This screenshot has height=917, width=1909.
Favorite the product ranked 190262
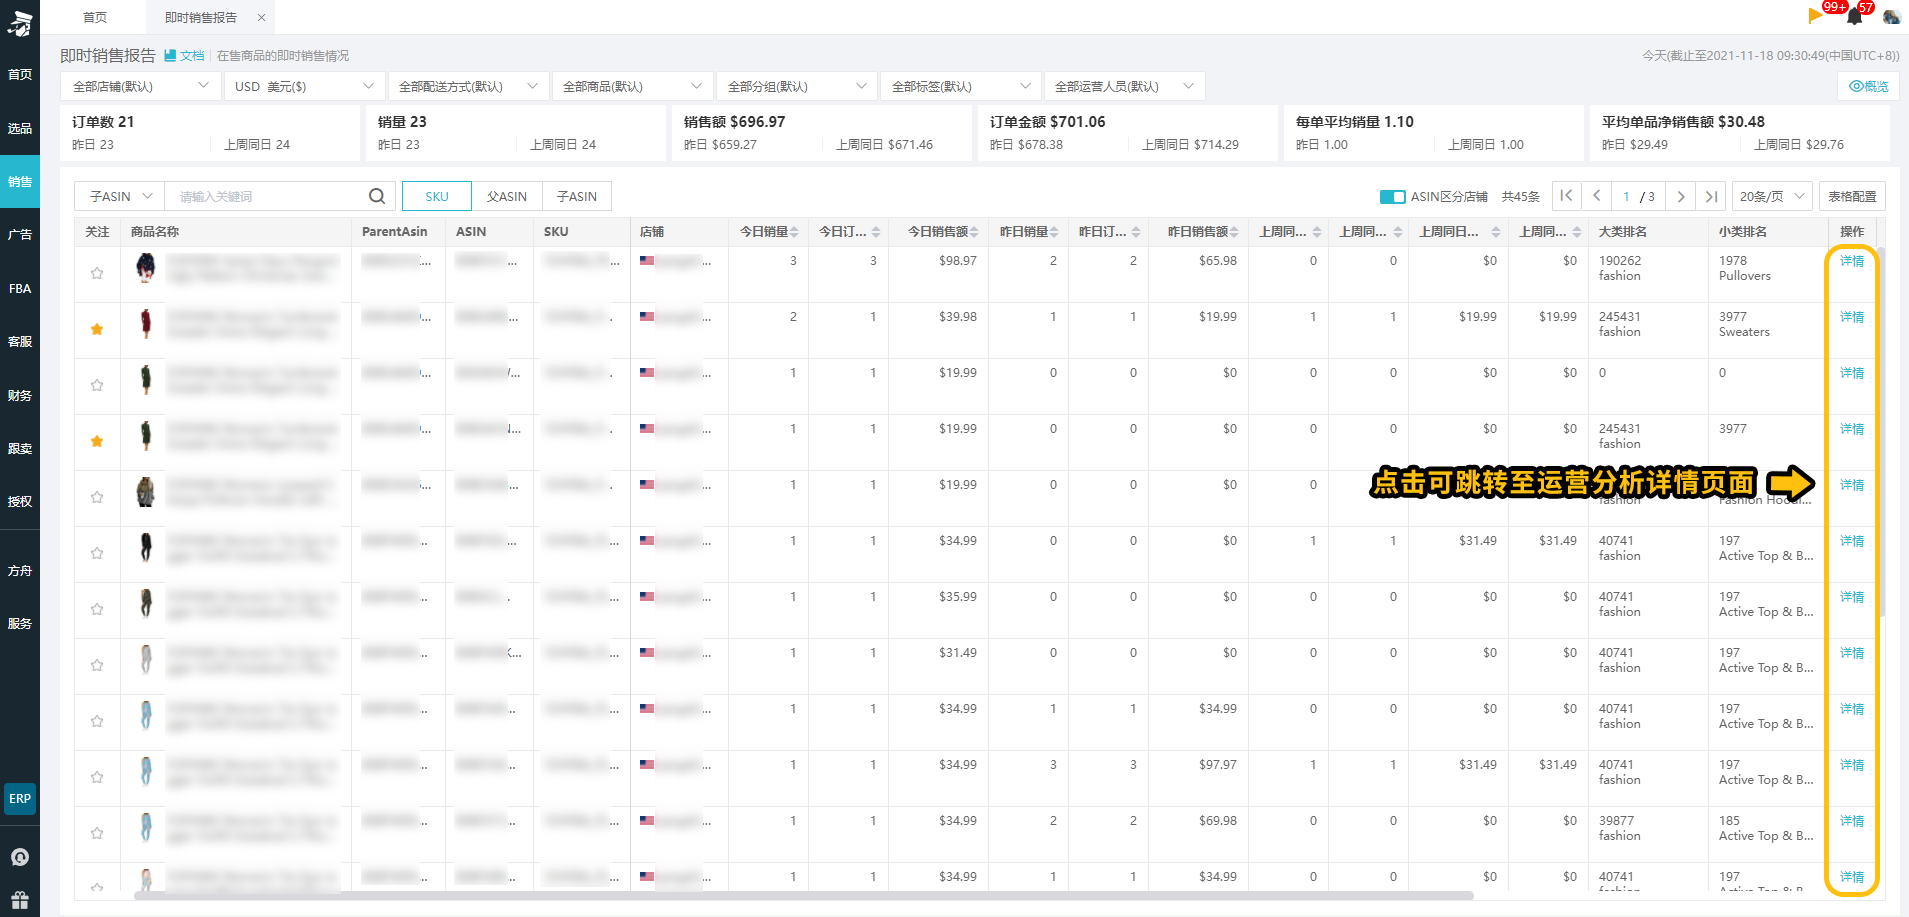(97, 273)
